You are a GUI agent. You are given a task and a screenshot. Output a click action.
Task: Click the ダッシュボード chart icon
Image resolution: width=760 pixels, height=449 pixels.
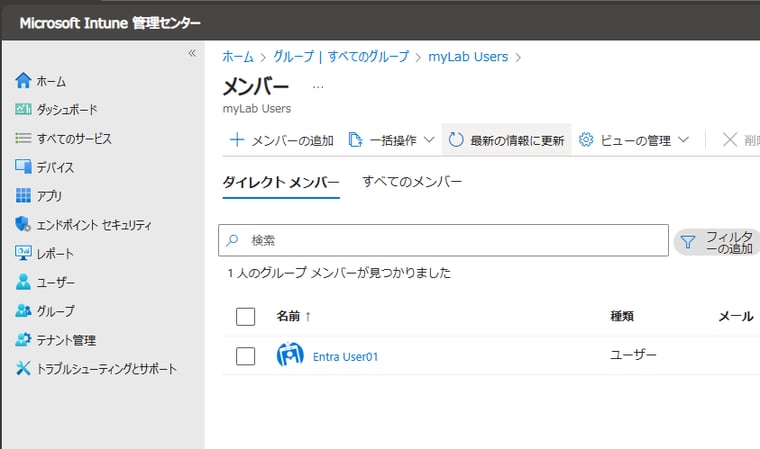click(x=23, y=109)
